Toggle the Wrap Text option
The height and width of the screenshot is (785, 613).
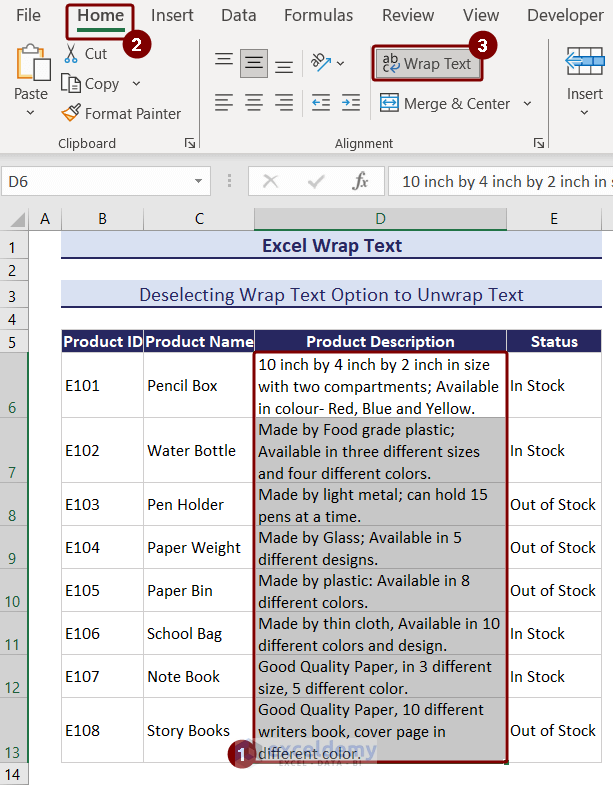(427, 64)
